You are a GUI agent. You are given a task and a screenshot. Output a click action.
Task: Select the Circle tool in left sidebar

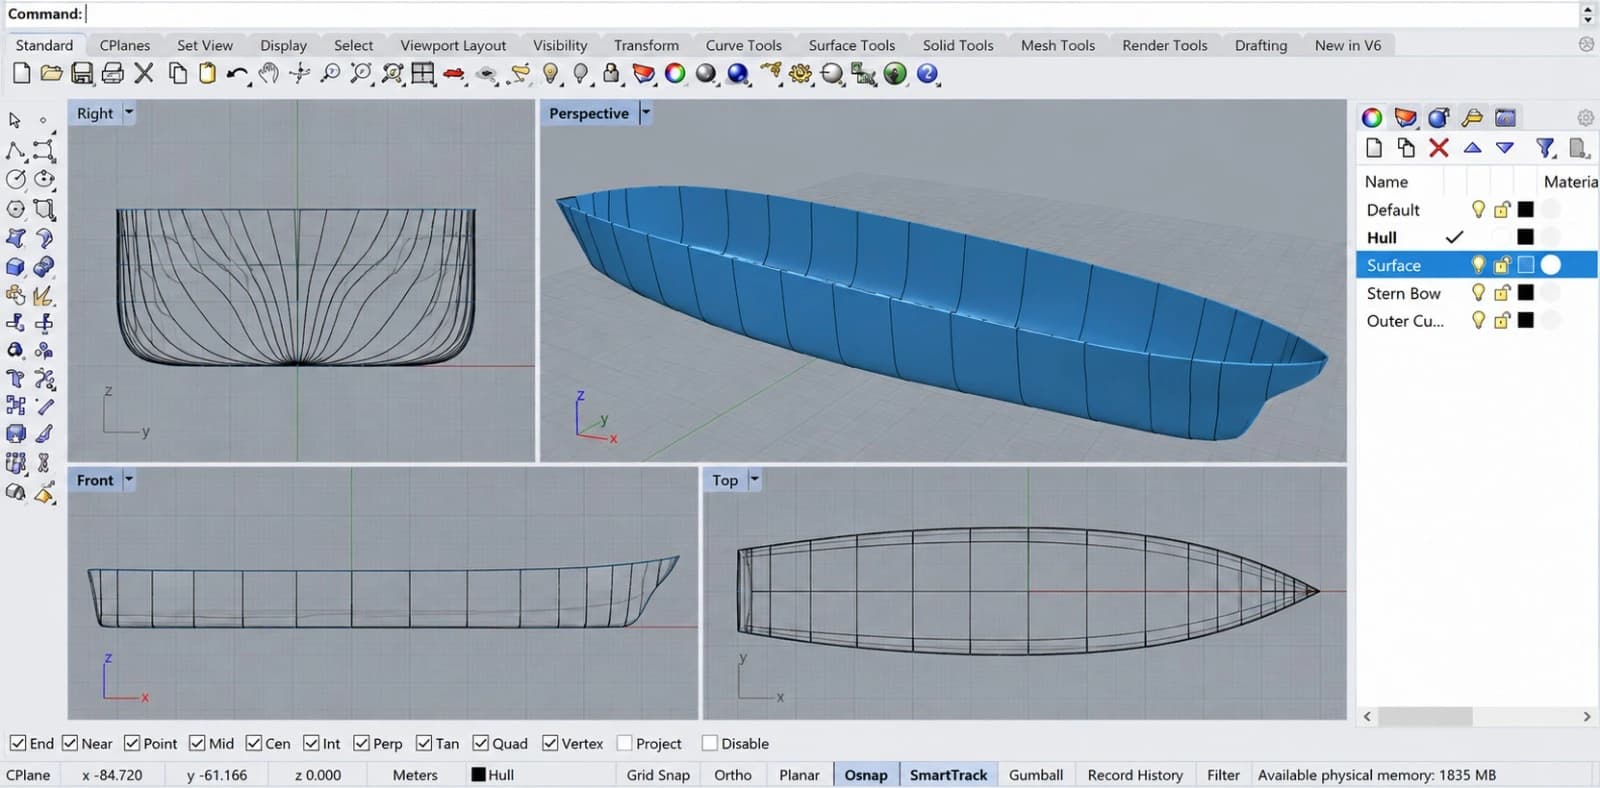(16, 179)
